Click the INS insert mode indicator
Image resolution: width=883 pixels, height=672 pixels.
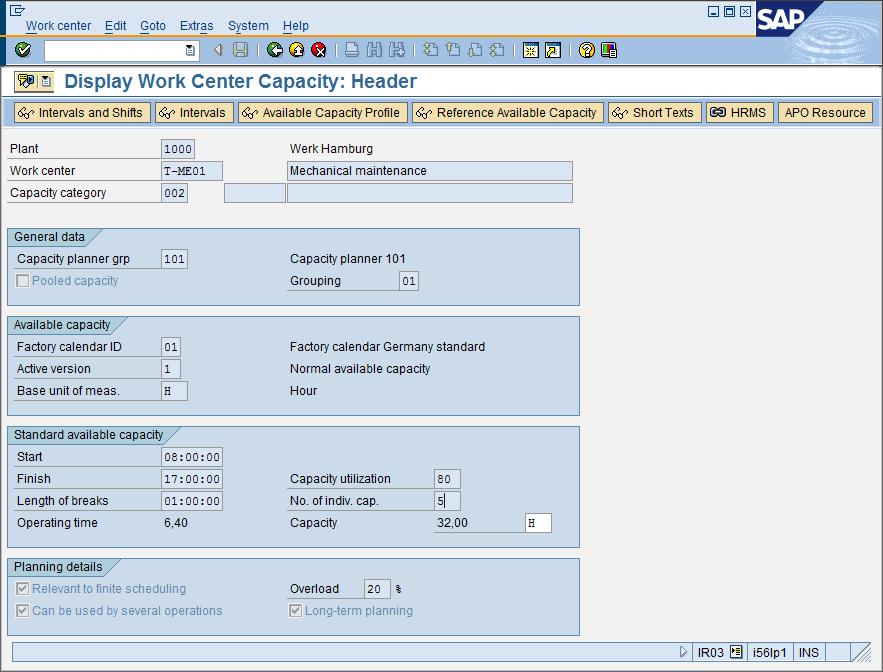(809, 652)
